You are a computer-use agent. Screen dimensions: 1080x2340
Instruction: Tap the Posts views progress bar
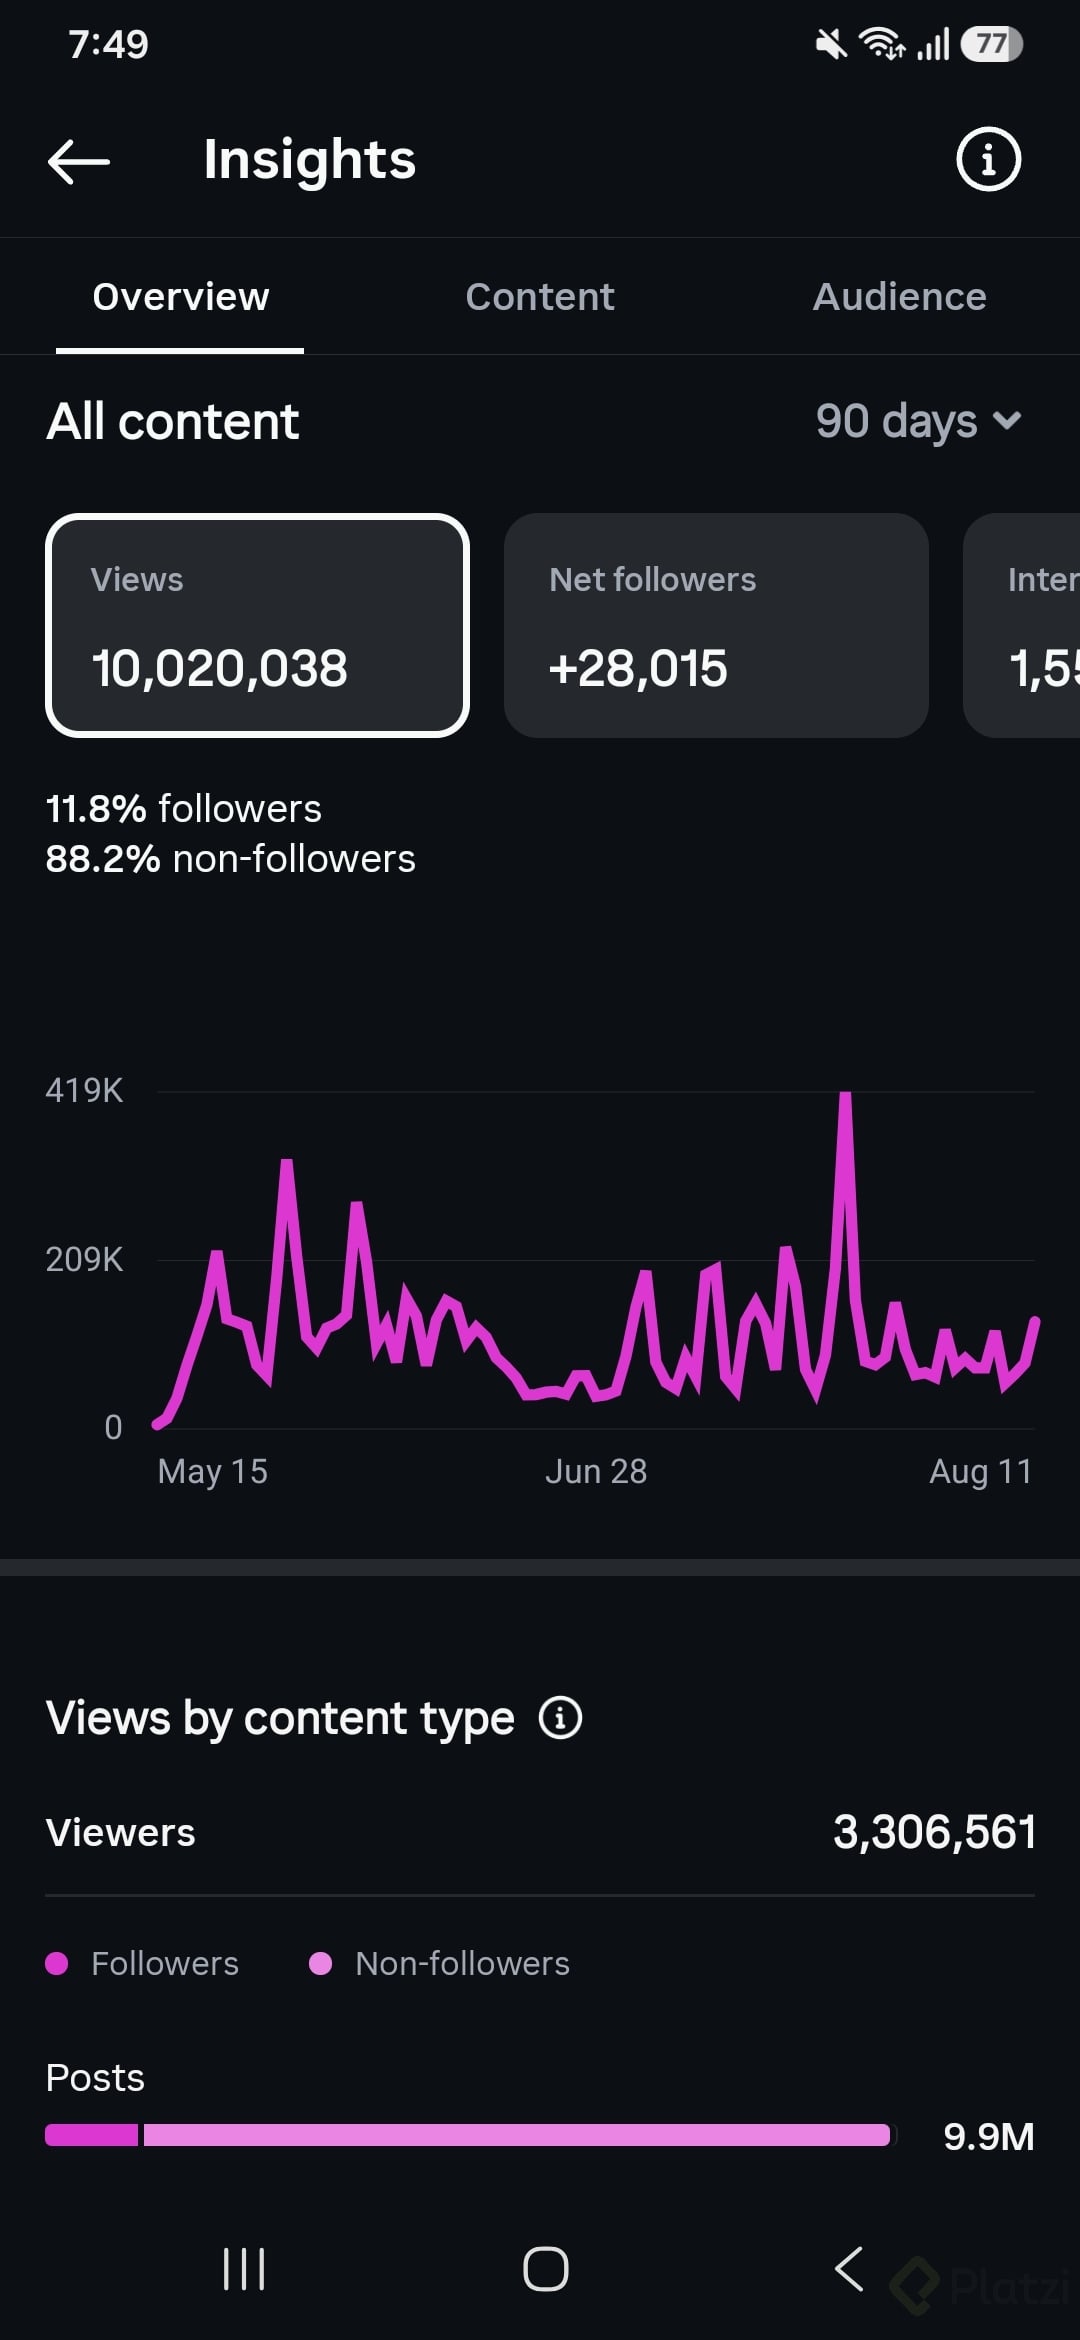(x=468, y=2135)
